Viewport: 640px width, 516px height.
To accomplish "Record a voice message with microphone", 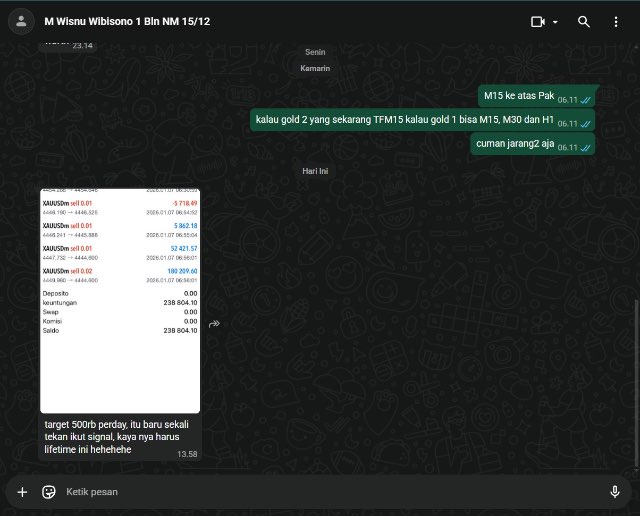I will coord(615,492).
